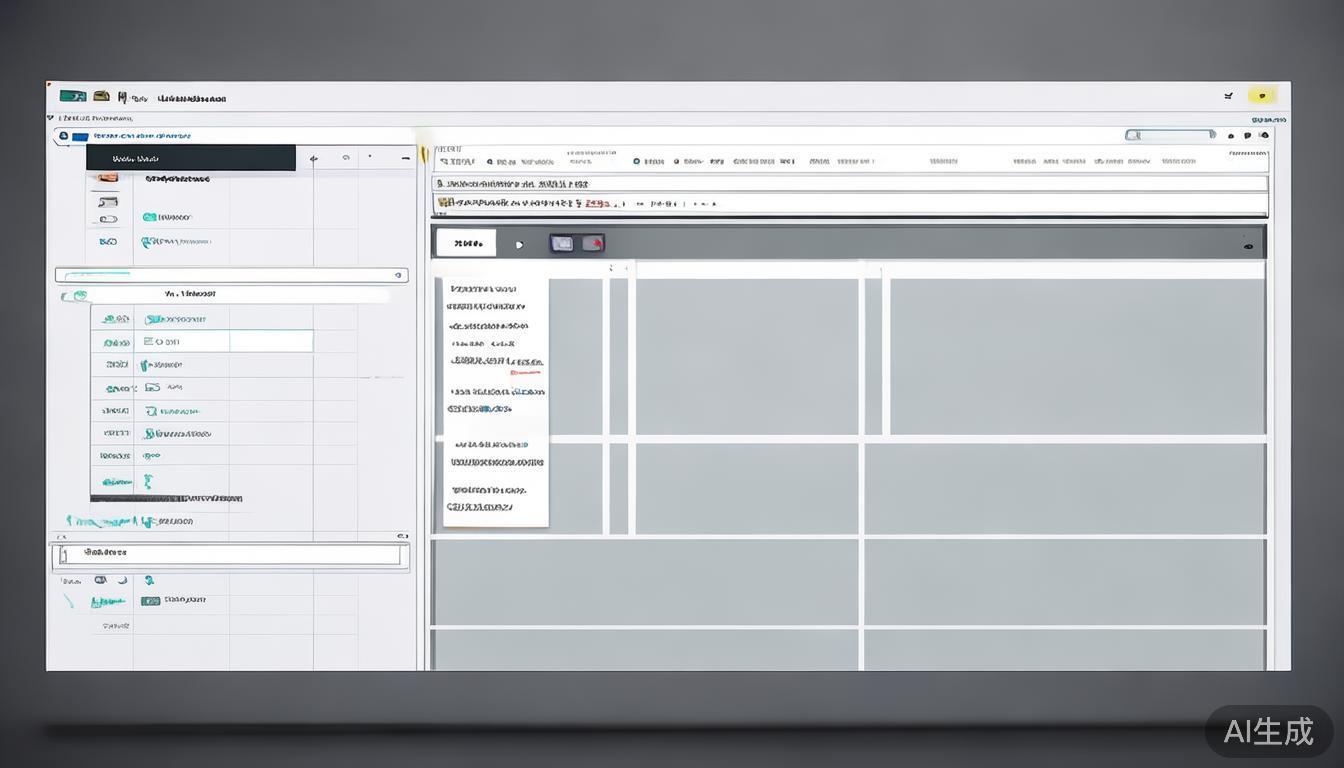
Task: Collapse the left panel using the dash icon
Action: (405, 158)
